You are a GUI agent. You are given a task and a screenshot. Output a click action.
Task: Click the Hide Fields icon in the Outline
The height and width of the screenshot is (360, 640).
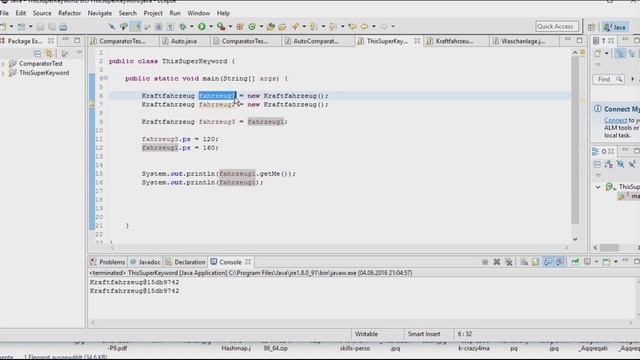pos(620,164)
